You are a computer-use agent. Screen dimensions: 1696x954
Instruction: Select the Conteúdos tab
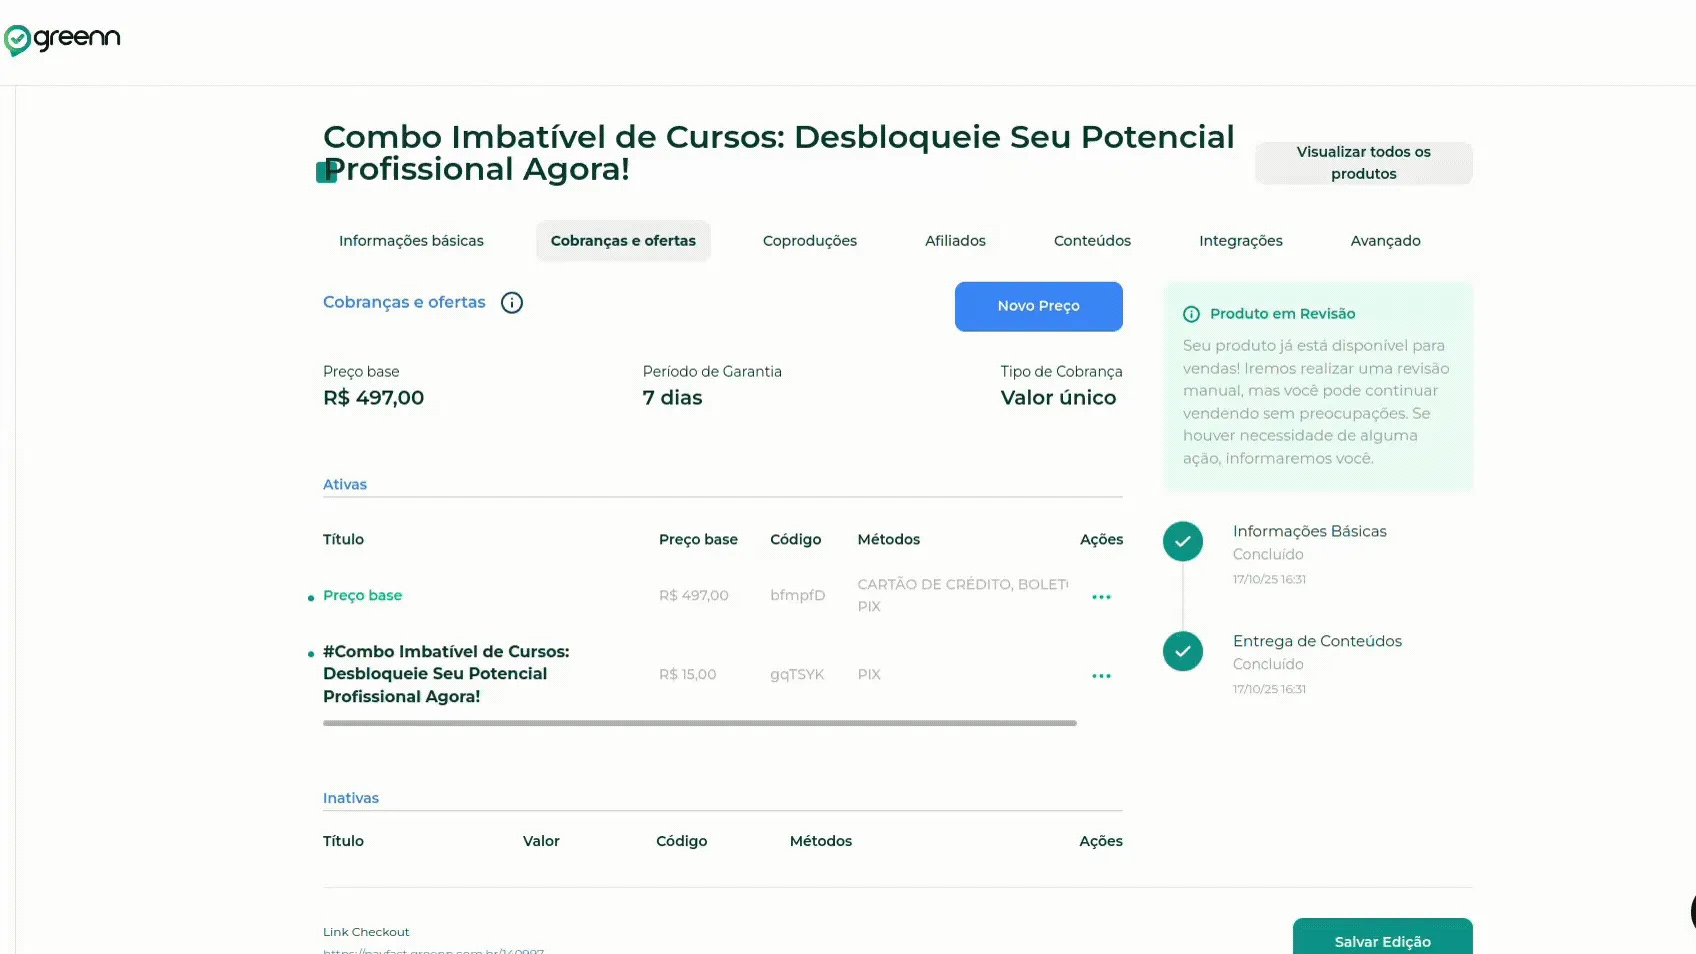(1092, 241)
